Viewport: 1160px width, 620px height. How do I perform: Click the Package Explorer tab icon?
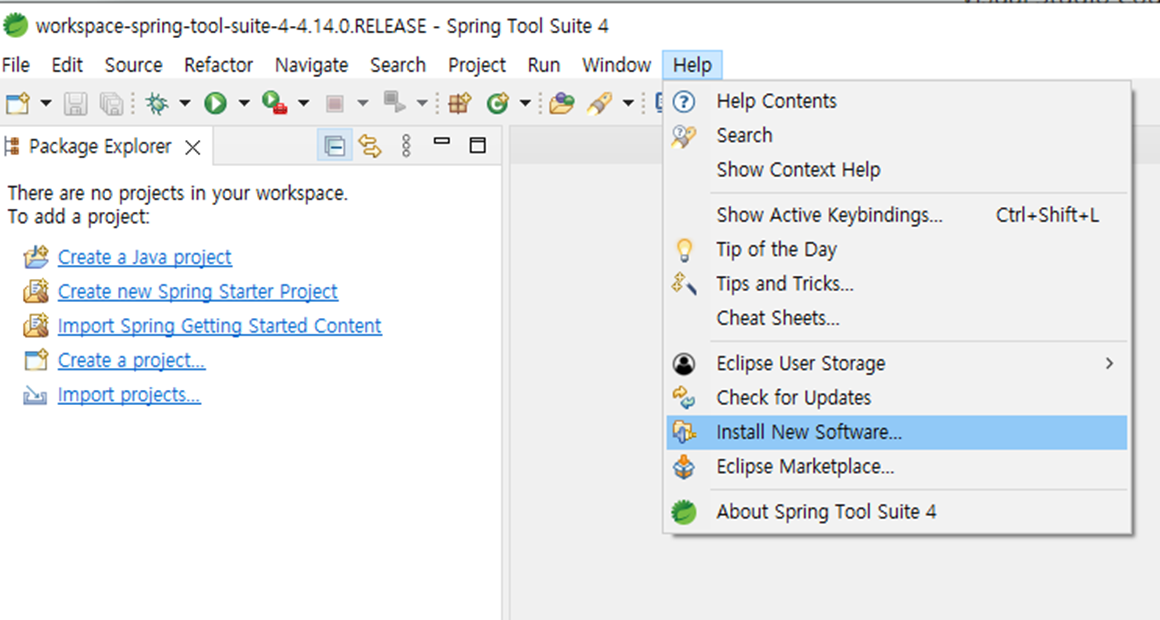coord(12,146)
